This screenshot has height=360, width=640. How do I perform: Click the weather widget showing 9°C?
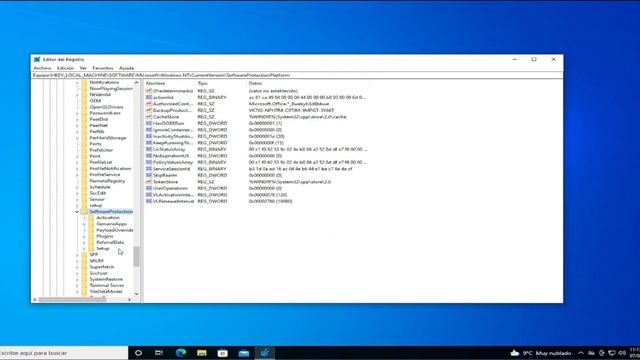point(541,353)
